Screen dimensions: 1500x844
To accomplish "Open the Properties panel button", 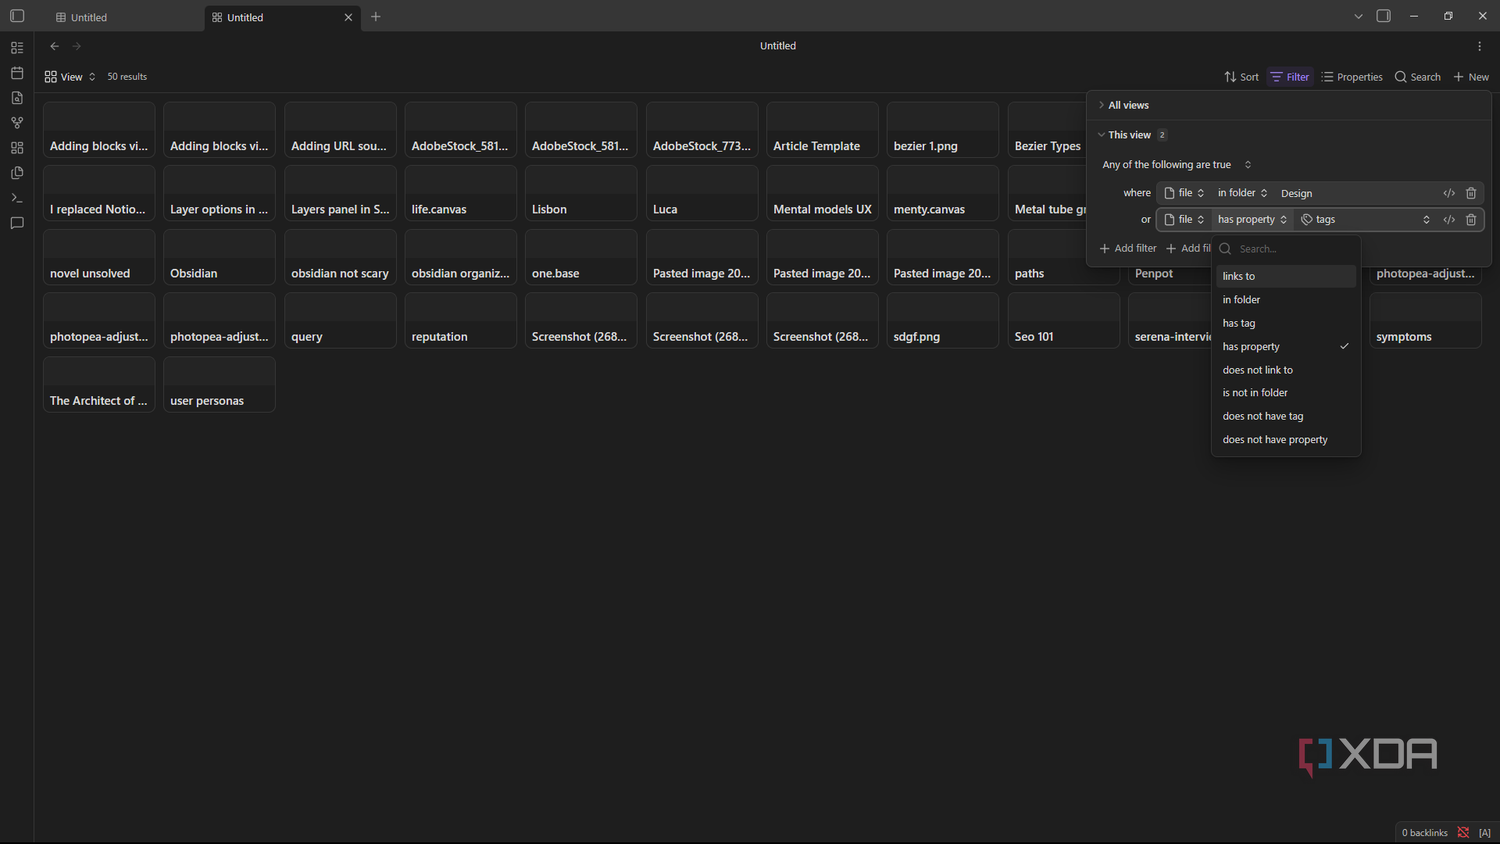I will (1352, 77).
